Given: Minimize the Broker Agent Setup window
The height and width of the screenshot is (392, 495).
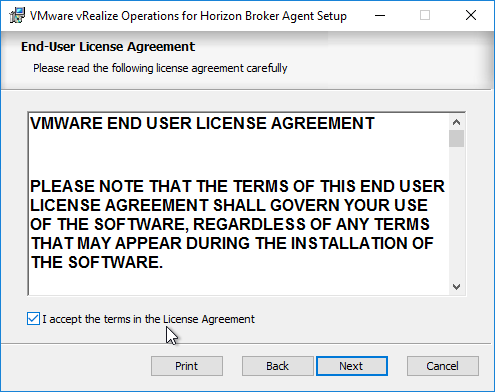Looking at the screenshot, I should click(x=380, y=15).
